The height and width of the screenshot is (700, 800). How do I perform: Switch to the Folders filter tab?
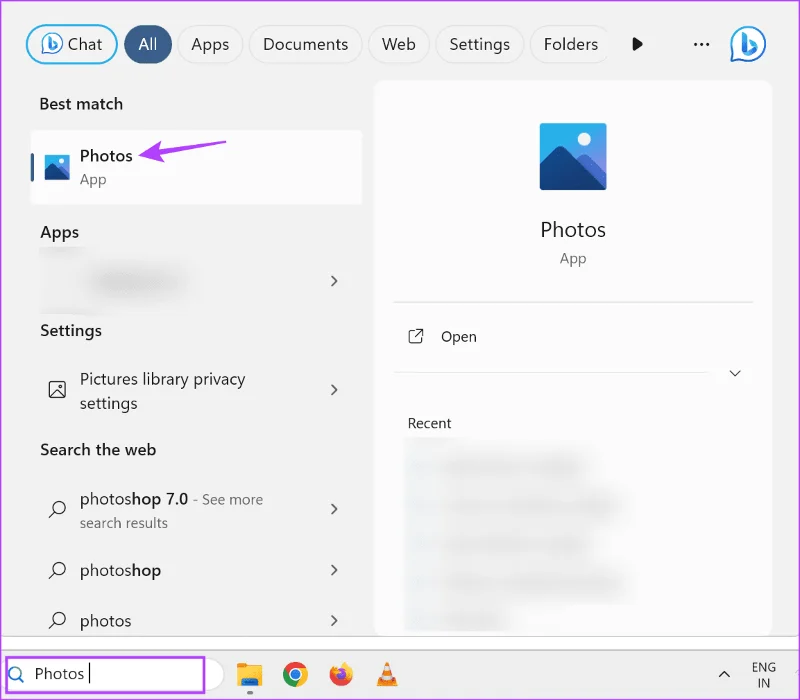(x=570, y=44)
